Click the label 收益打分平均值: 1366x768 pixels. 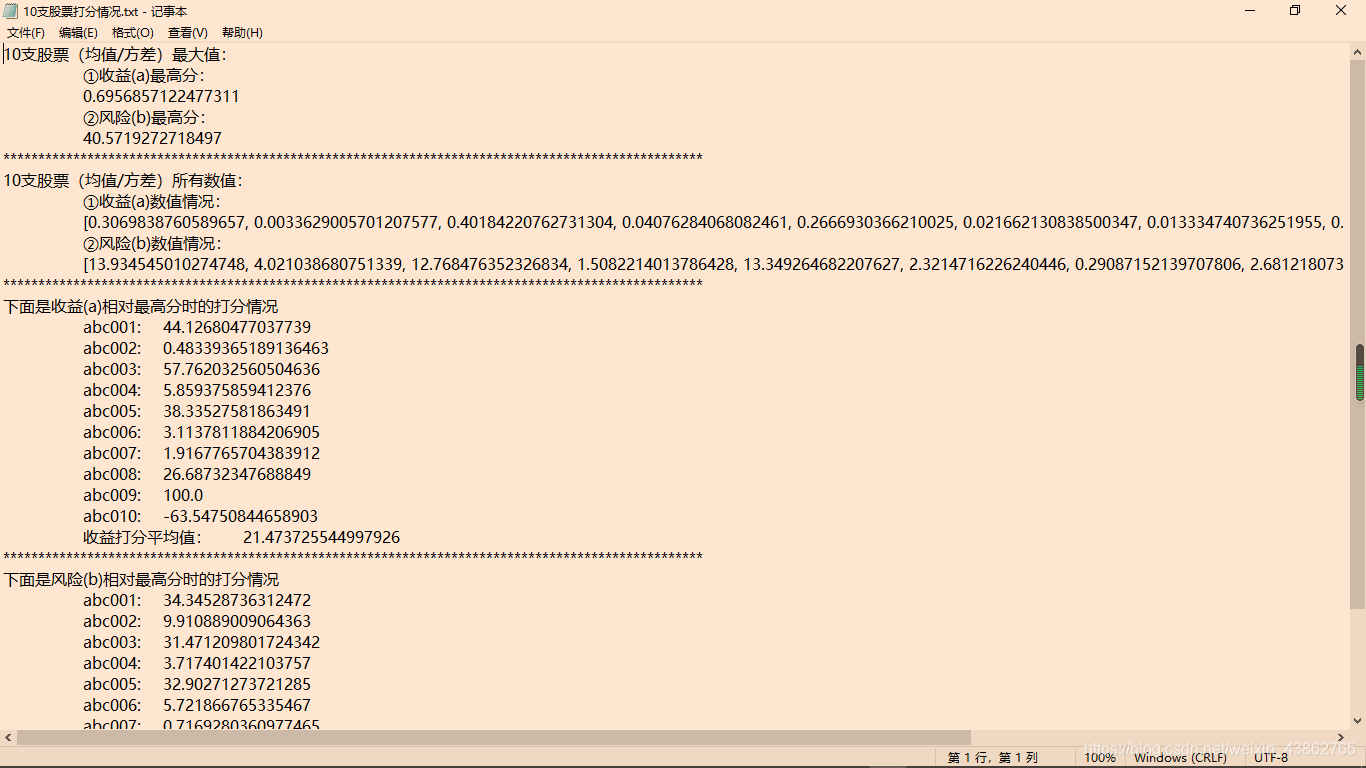click(x=143, y=538)
